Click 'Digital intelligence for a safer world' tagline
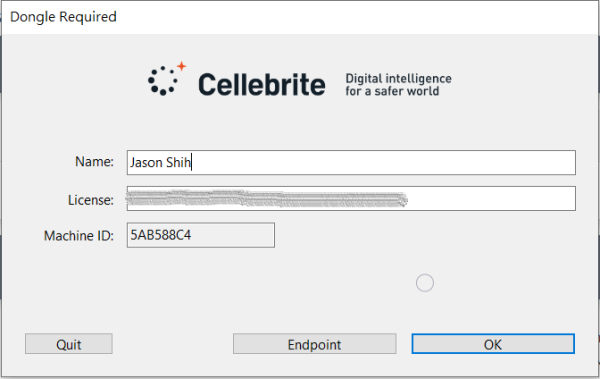 398,85
